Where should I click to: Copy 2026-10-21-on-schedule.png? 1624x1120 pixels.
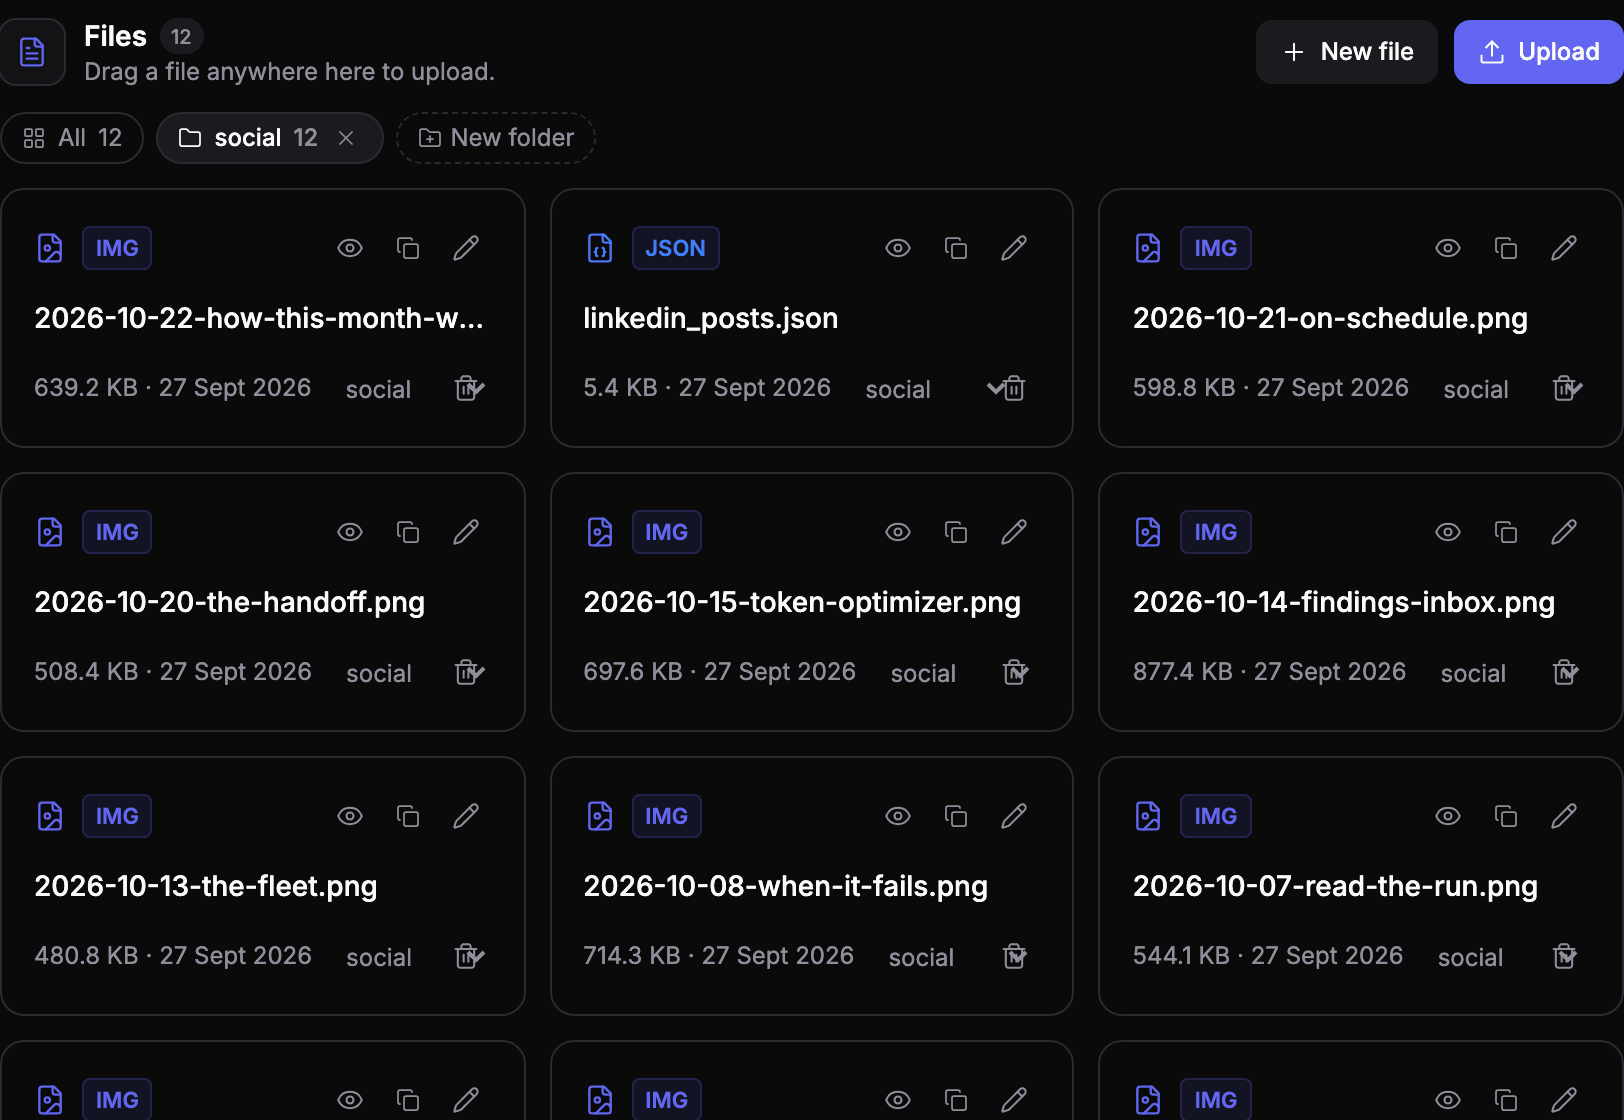(x=1506, y=248)
